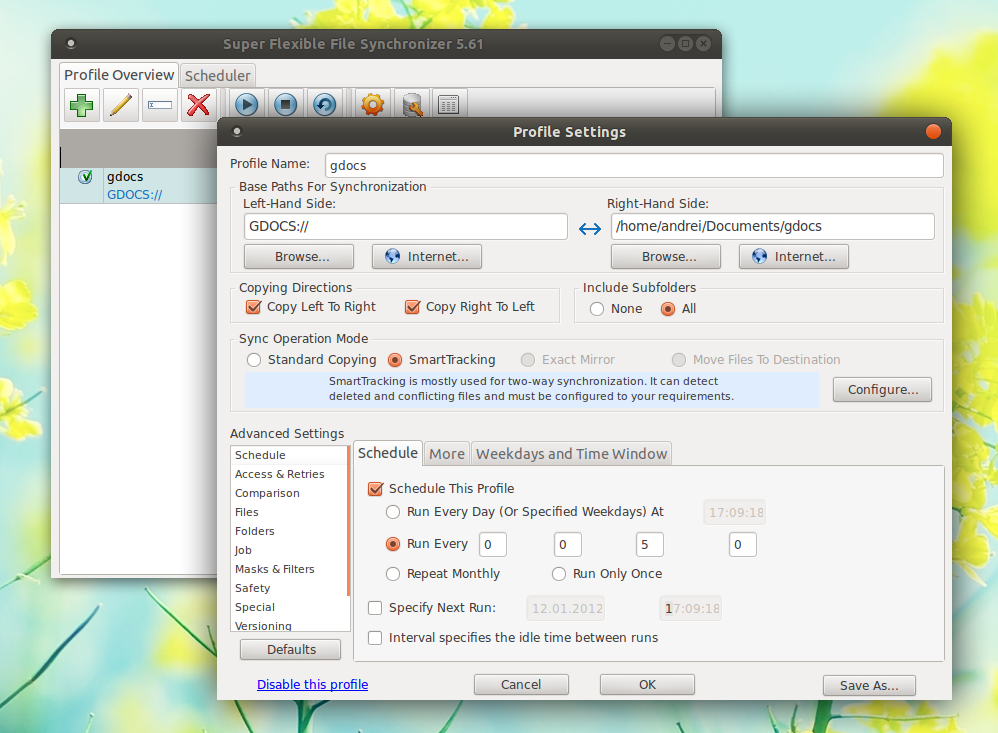Click the blue play run profile icon

pos(246,104)
